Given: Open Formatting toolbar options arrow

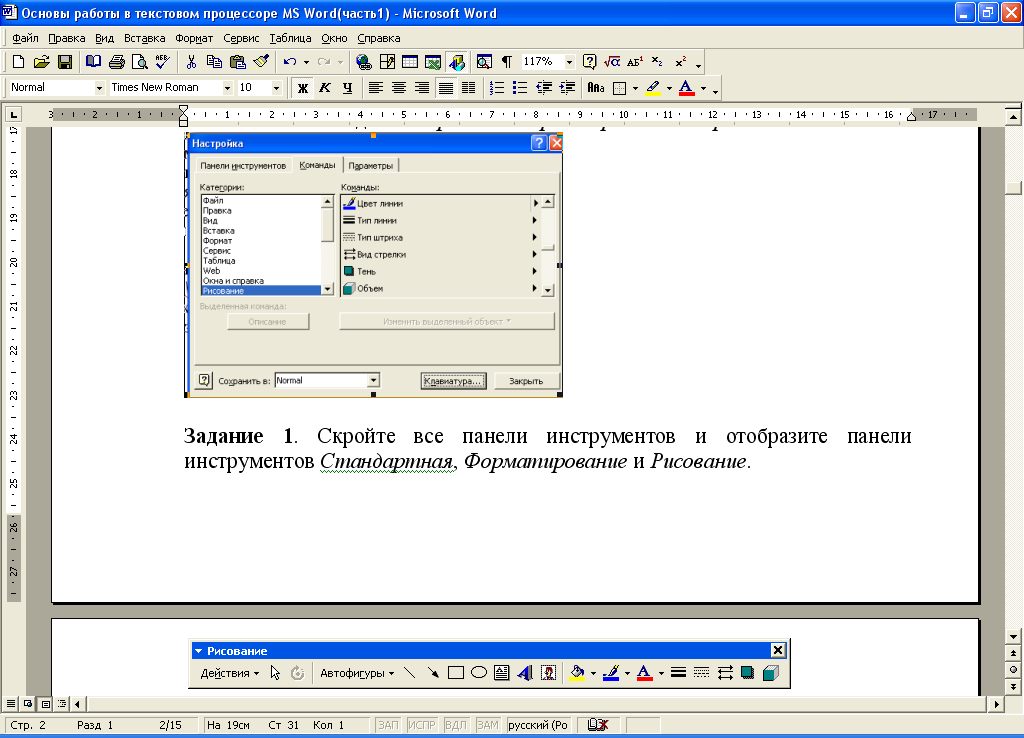Looking at the screenshot, I should point(716,89).
